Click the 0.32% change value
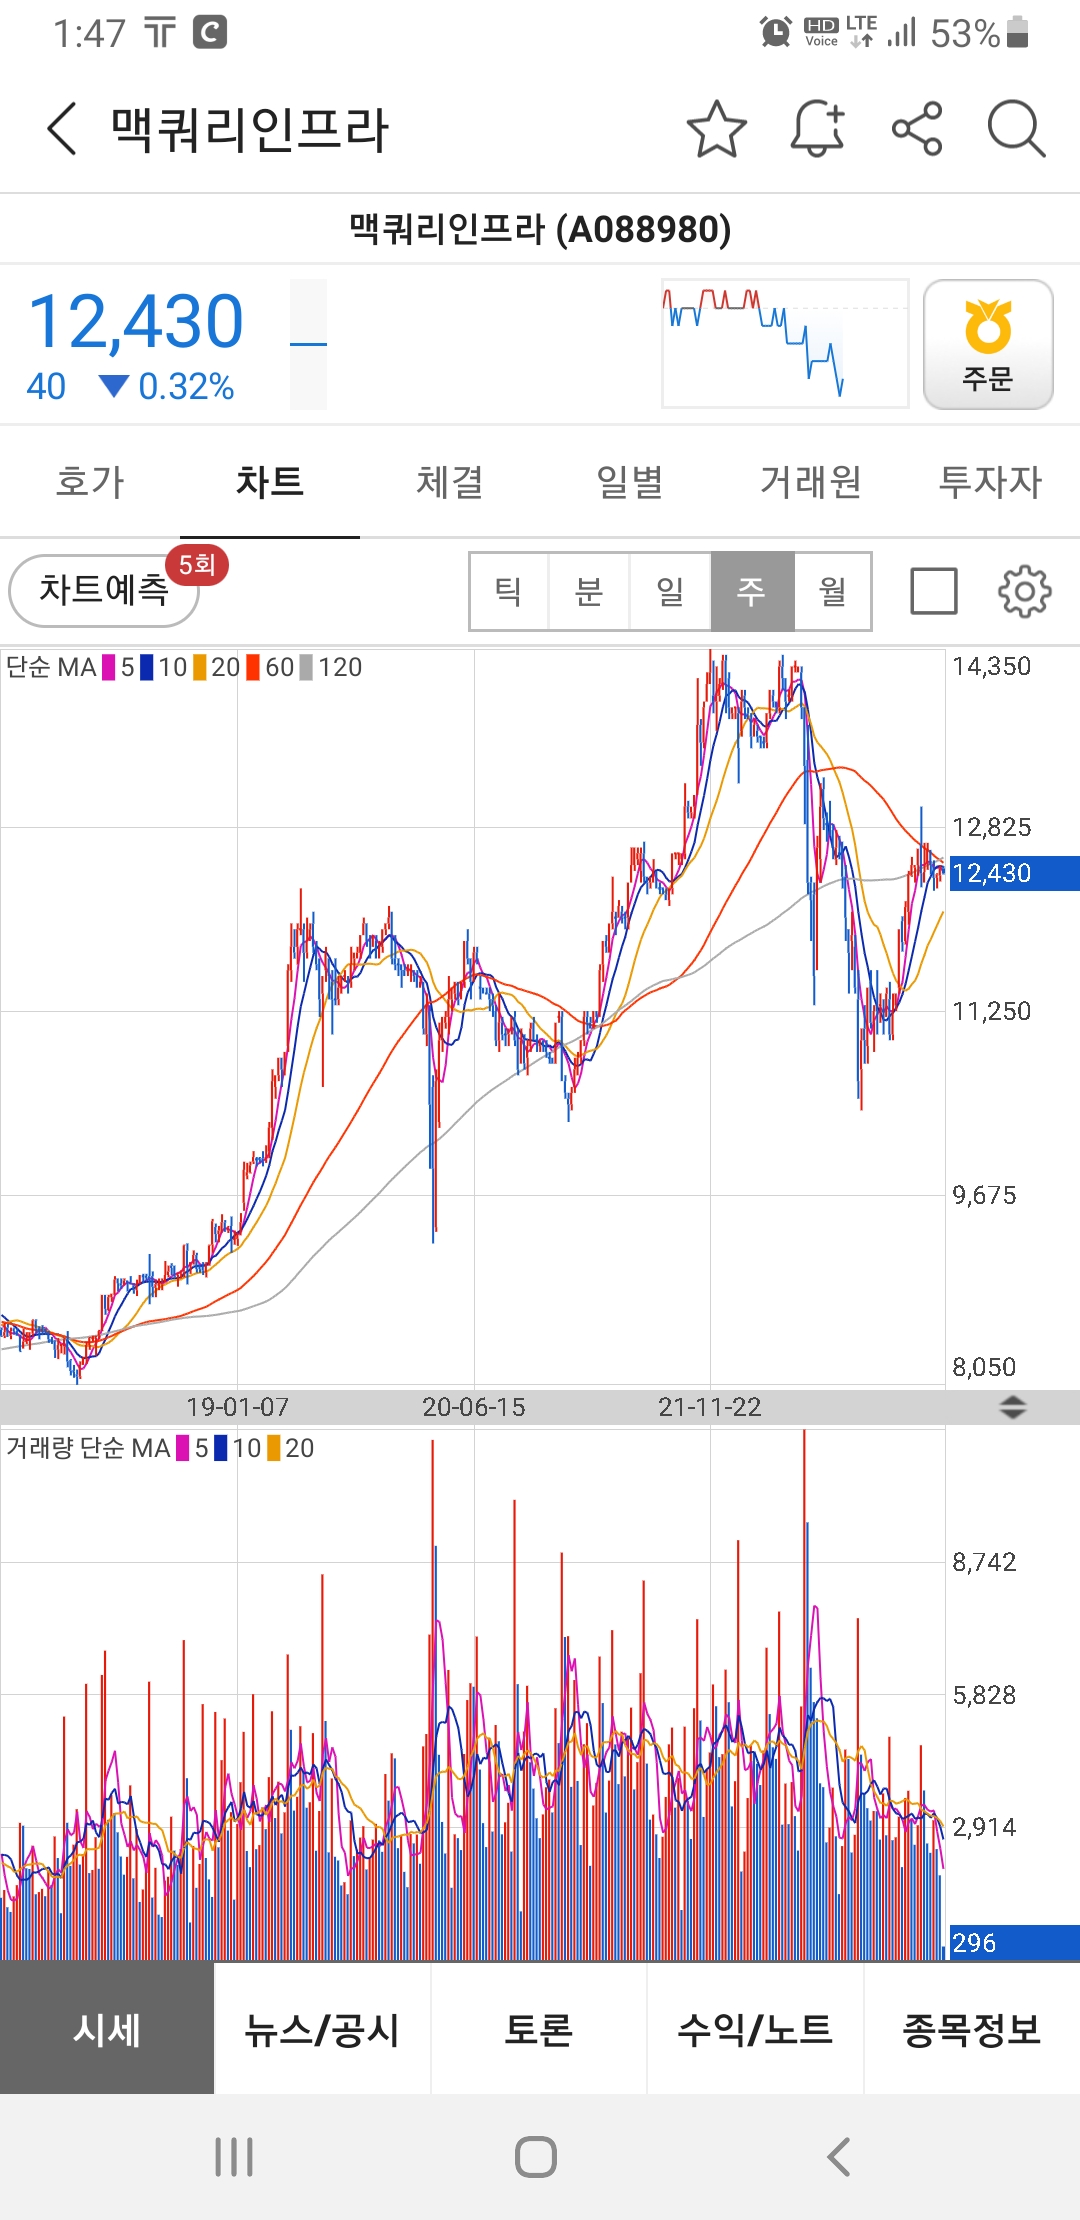This screenshot has height=2220, width=1080. [x=186, y=386]
